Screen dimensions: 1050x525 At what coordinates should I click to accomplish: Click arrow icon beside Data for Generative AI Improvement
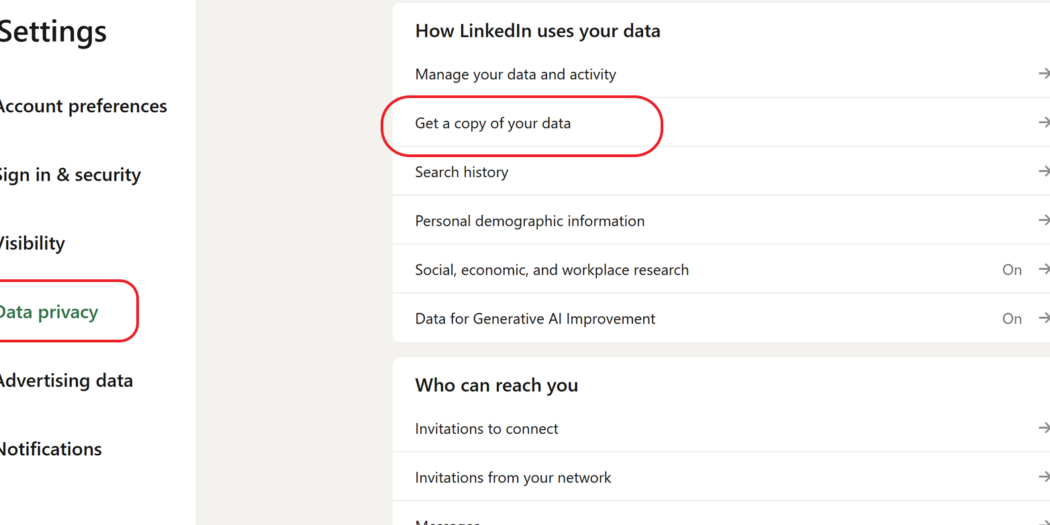coord(1043,319)
